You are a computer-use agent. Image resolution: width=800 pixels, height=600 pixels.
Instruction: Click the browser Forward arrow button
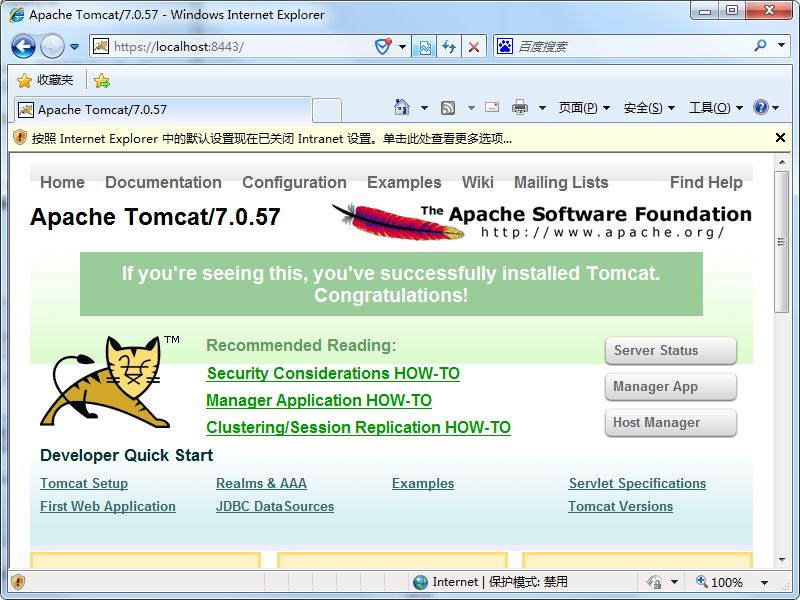click(x=52, y=47)
